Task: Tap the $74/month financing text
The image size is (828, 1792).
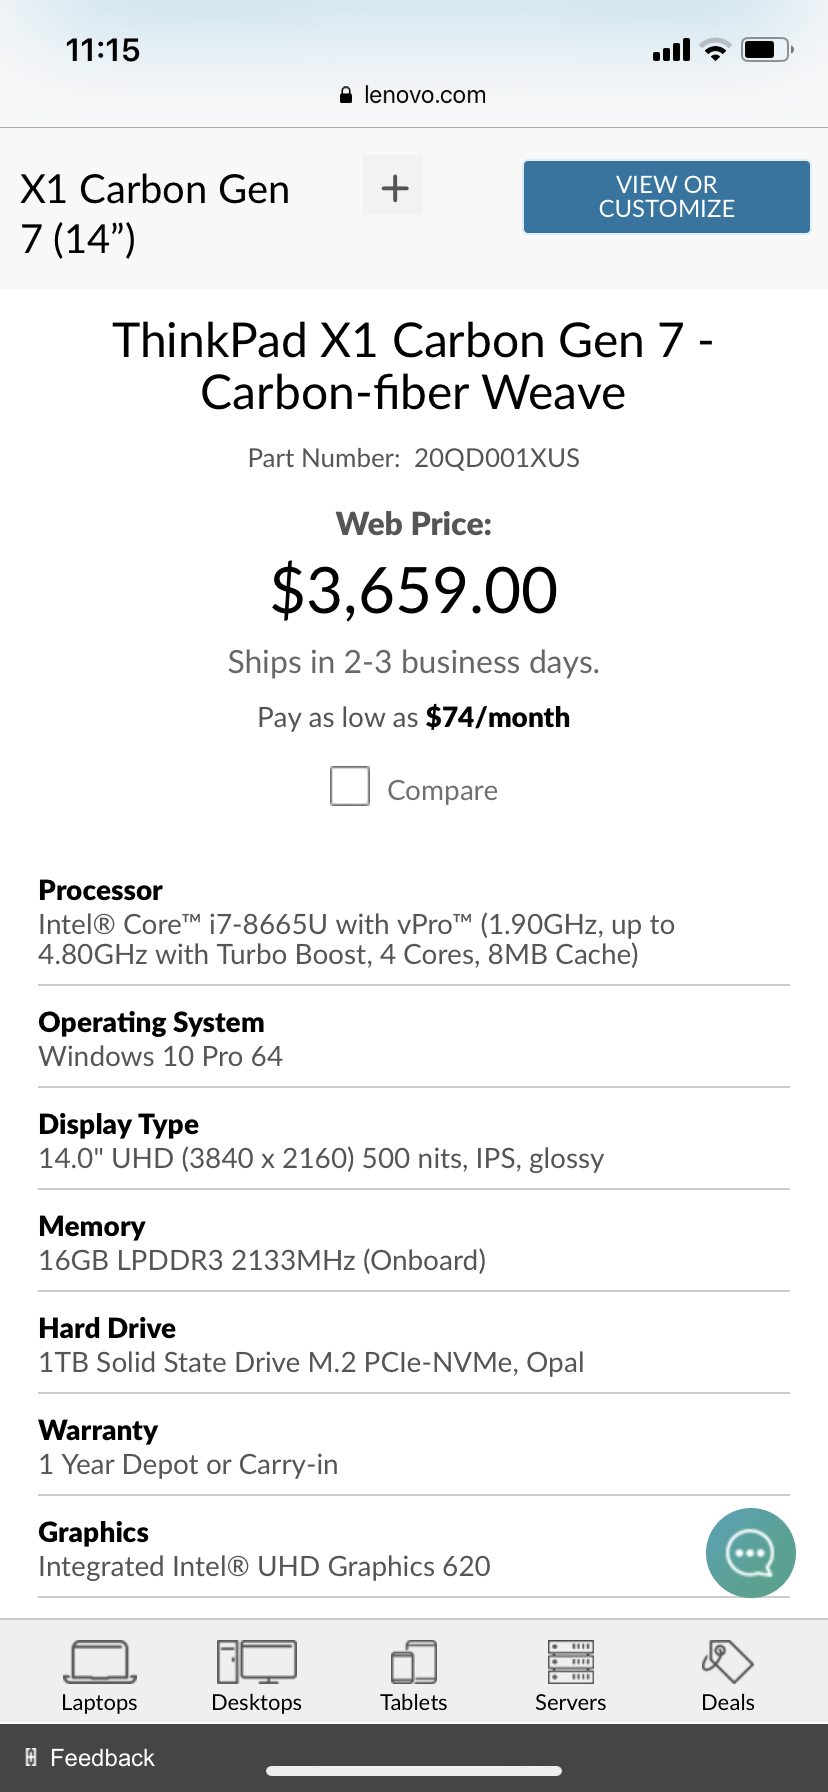Action: [498, 717]
